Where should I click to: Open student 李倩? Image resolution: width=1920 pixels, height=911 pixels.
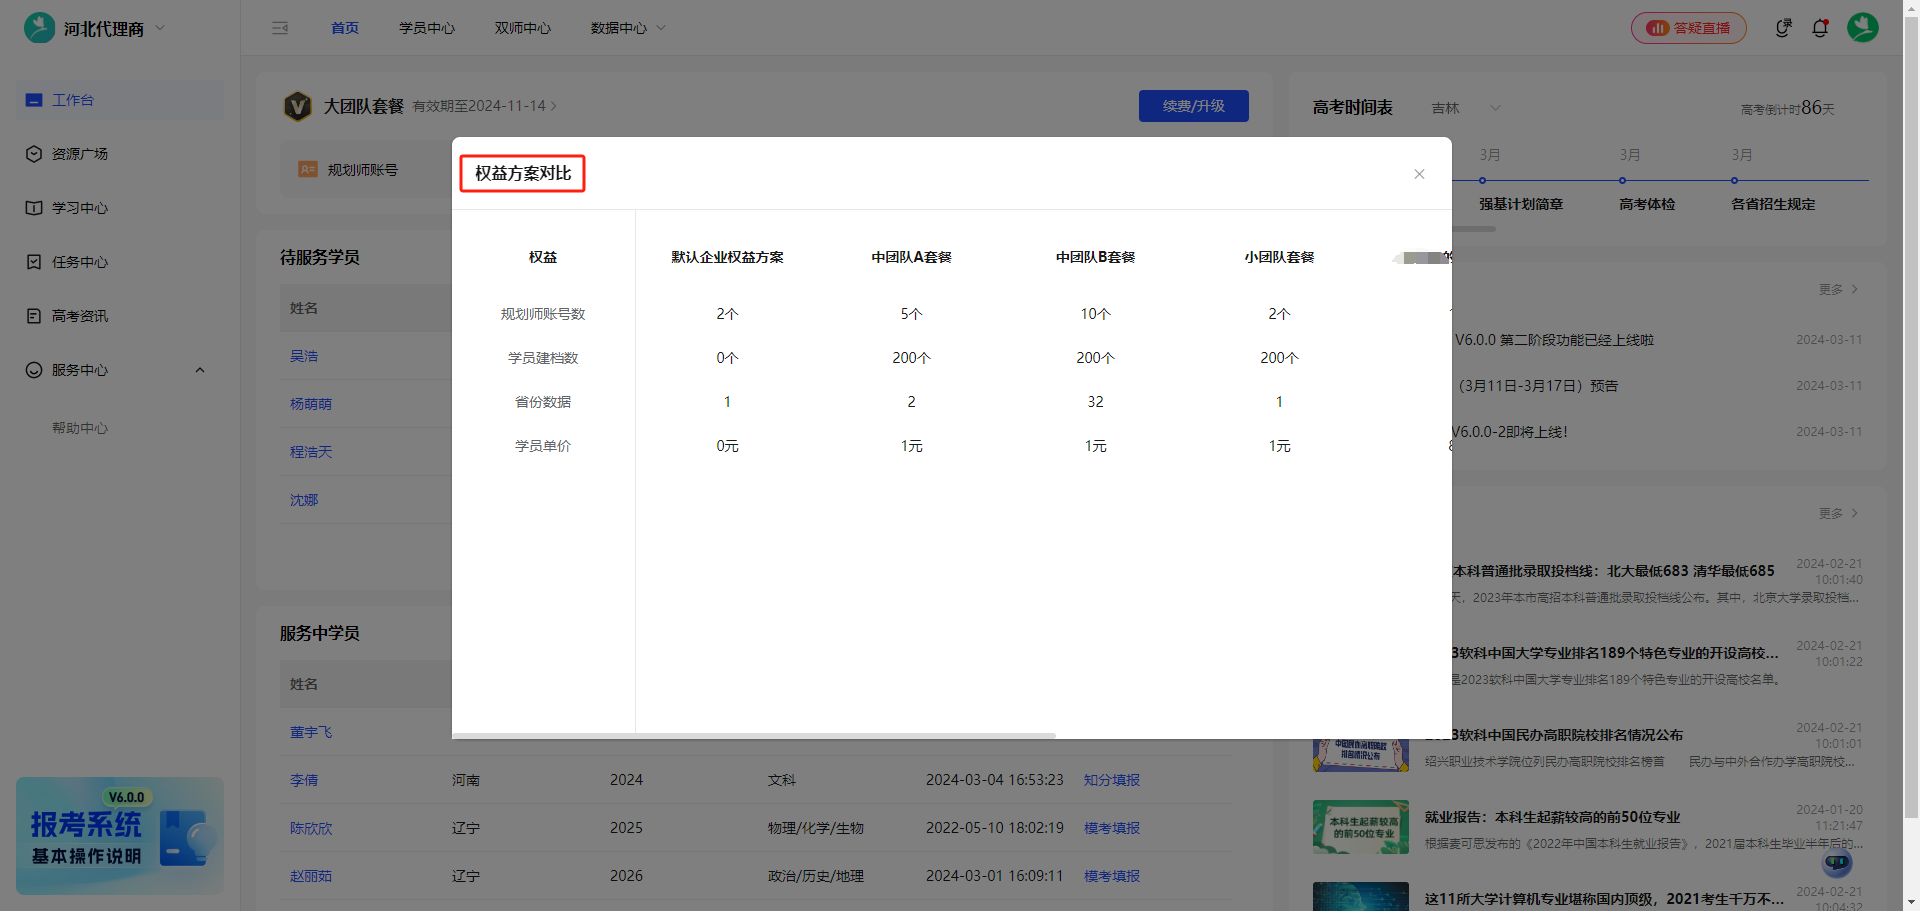304,780
